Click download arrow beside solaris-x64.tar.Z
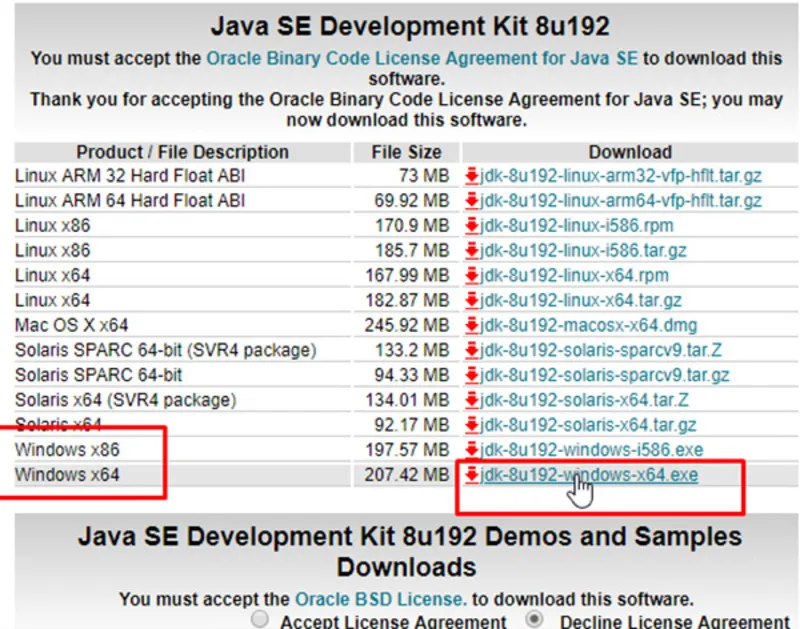Screen dimensions: 800x629 tap(471, 400)
